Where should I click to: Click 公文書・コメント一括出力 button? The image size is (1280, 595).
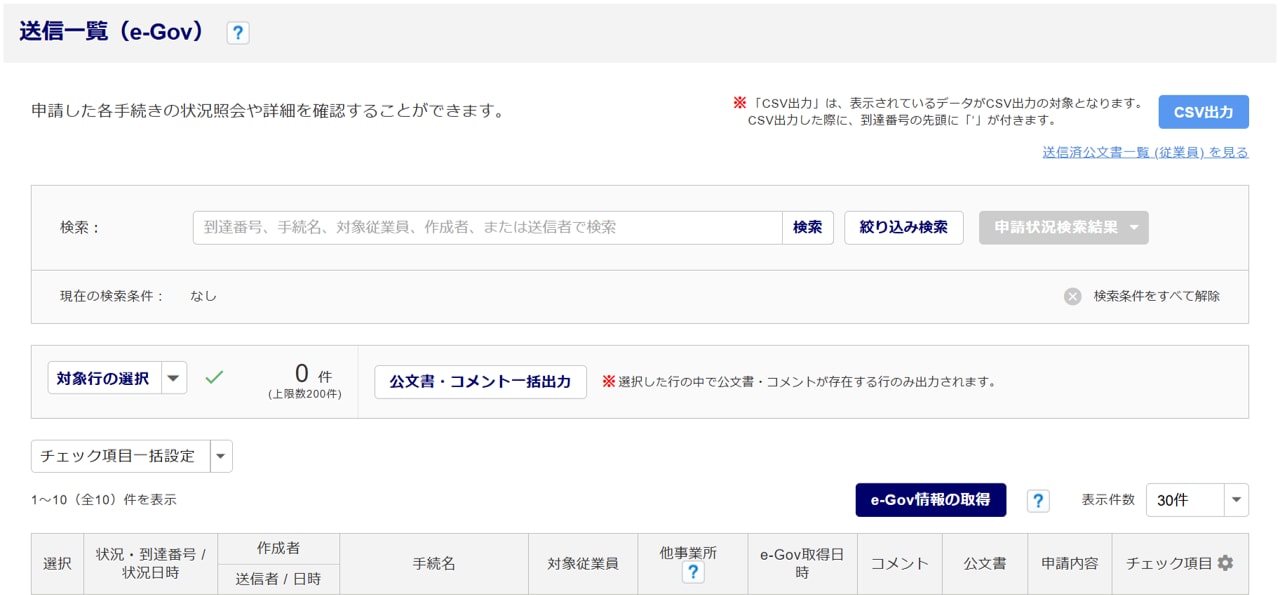(x=480, y=382)
